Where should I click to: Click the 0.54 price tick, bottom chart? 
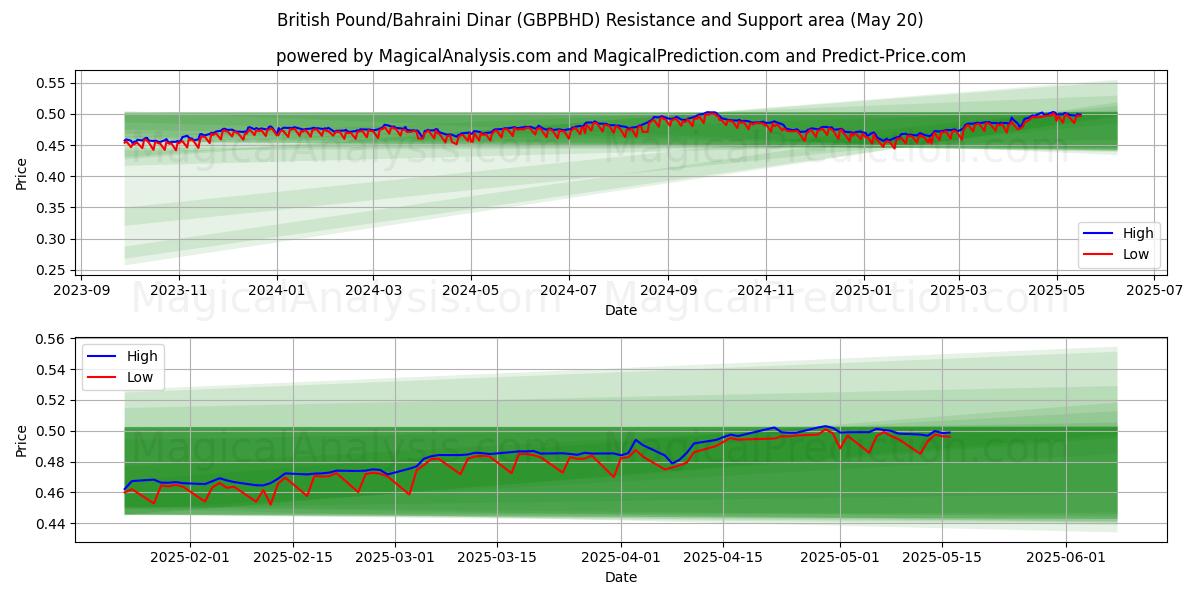(x=52, y=370)
